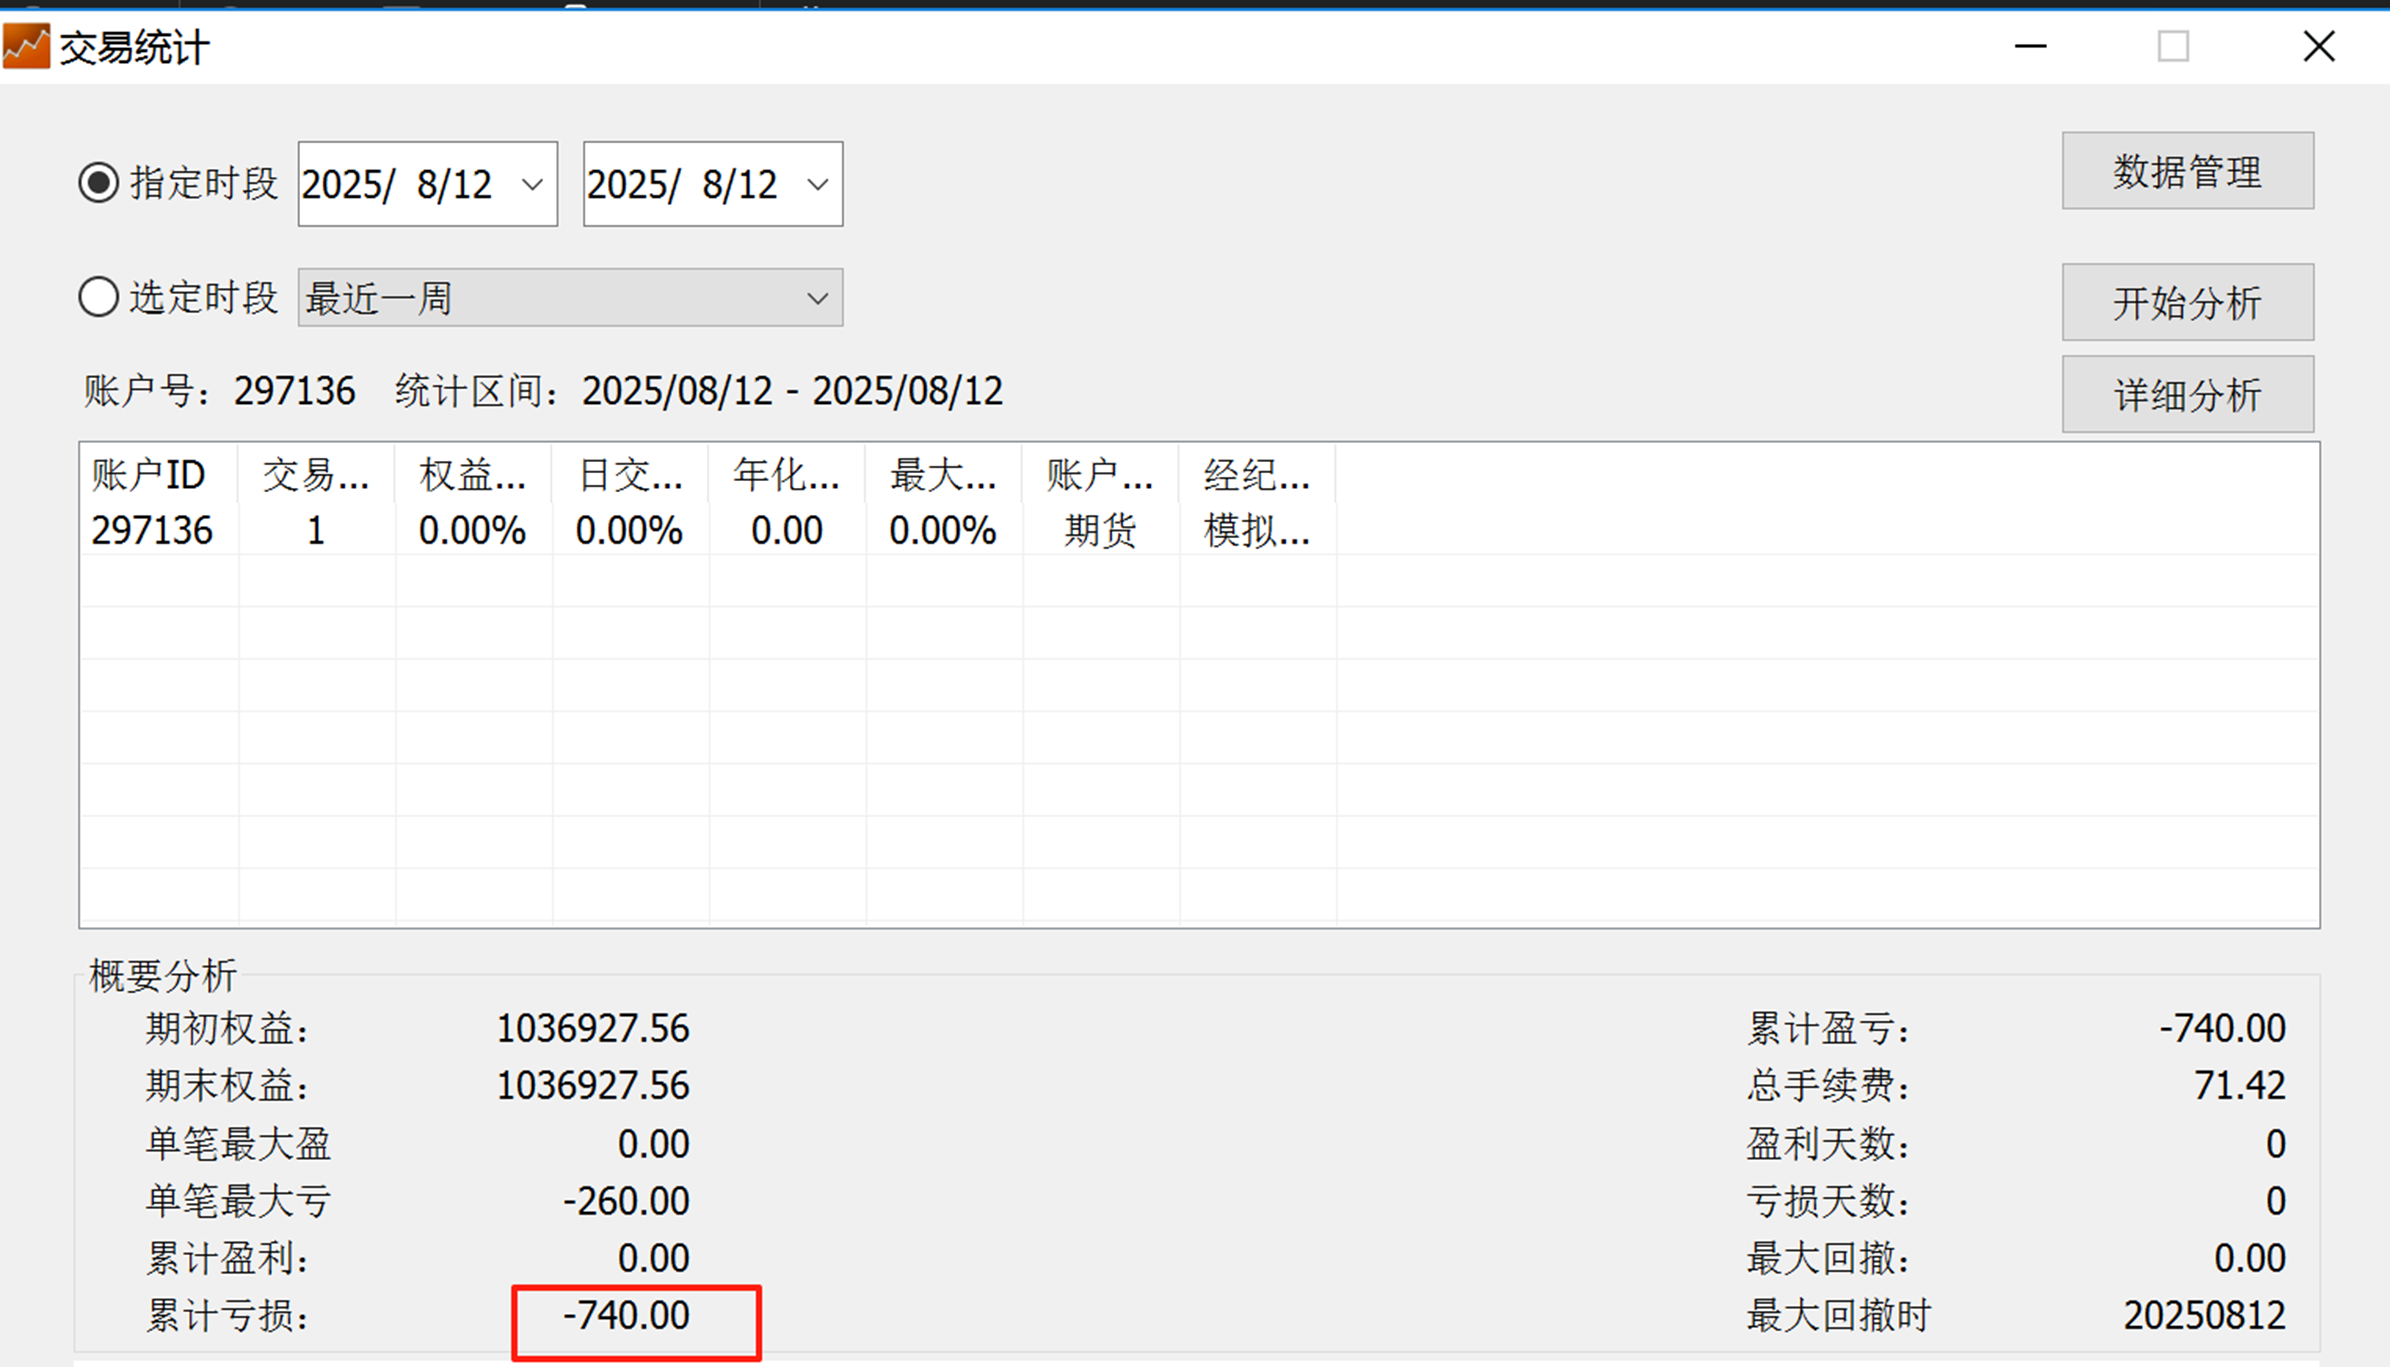The image size is (2390, 1367).
Task: Open the start date dropdown arrow
Action: tap(532, 185)
